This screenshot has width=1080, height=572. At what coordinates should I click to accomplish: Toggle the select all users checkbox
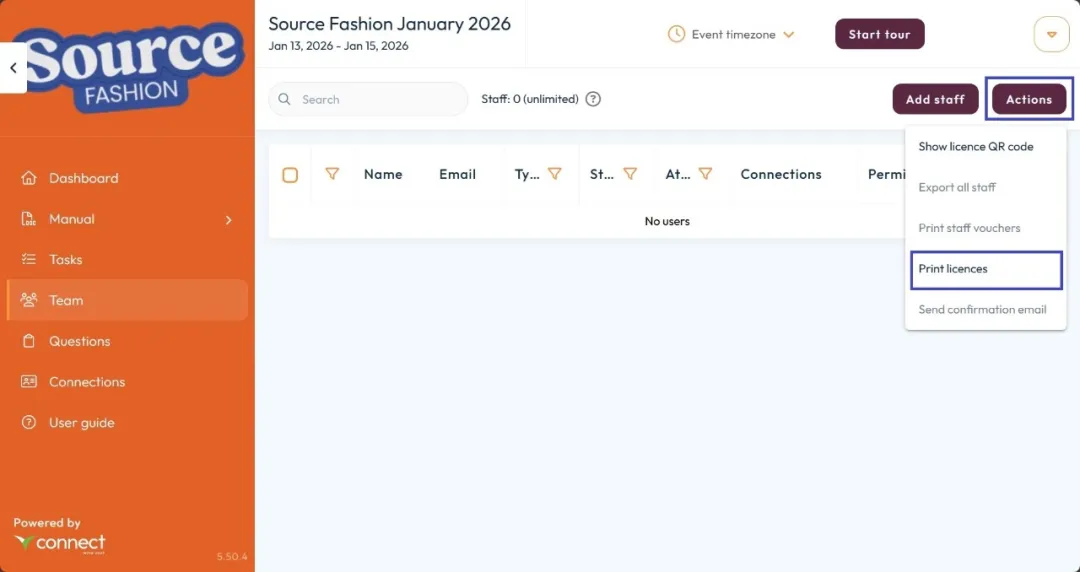click(290, 175)
